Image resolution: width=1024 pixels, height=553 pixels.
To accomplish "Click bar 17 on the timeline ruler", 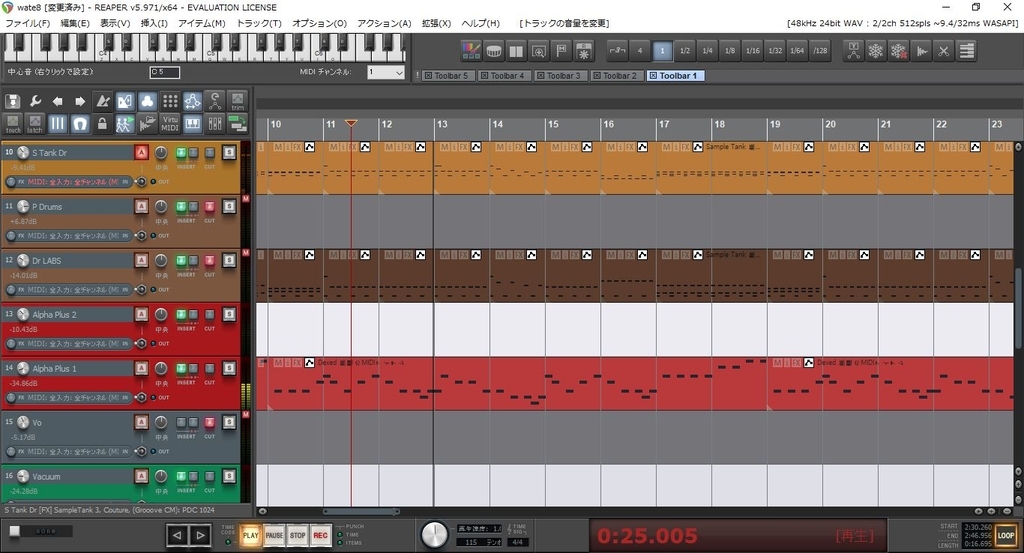I will pos(664,124).
